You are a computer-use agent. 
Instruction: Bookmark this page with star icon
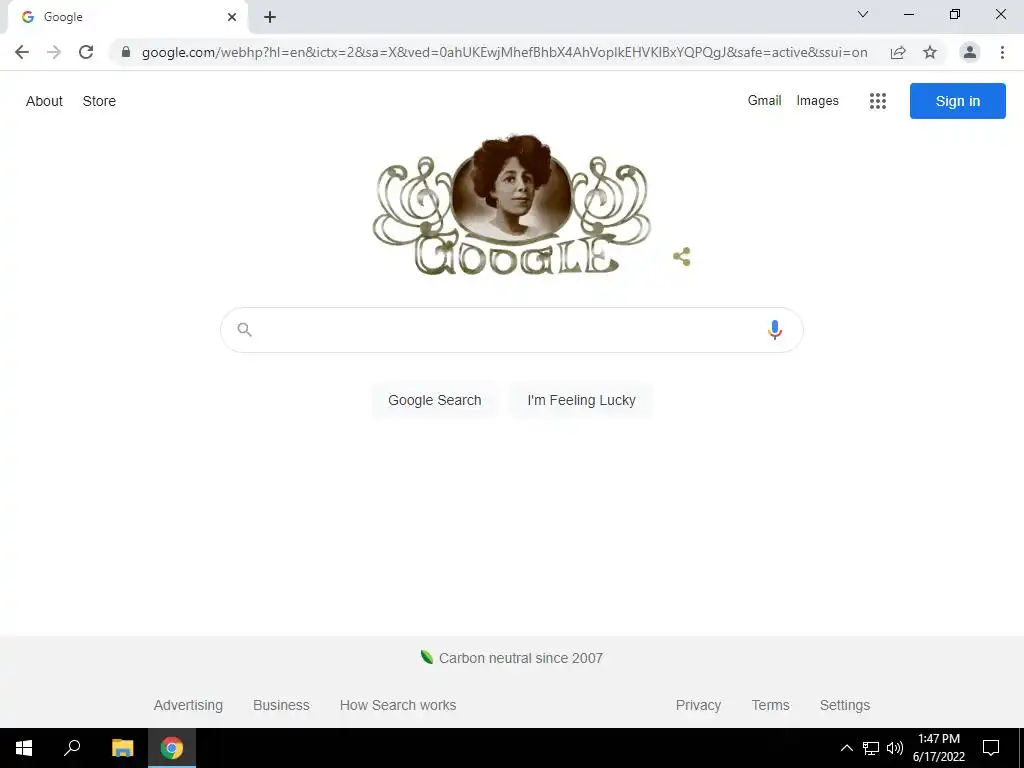[930, 52]
